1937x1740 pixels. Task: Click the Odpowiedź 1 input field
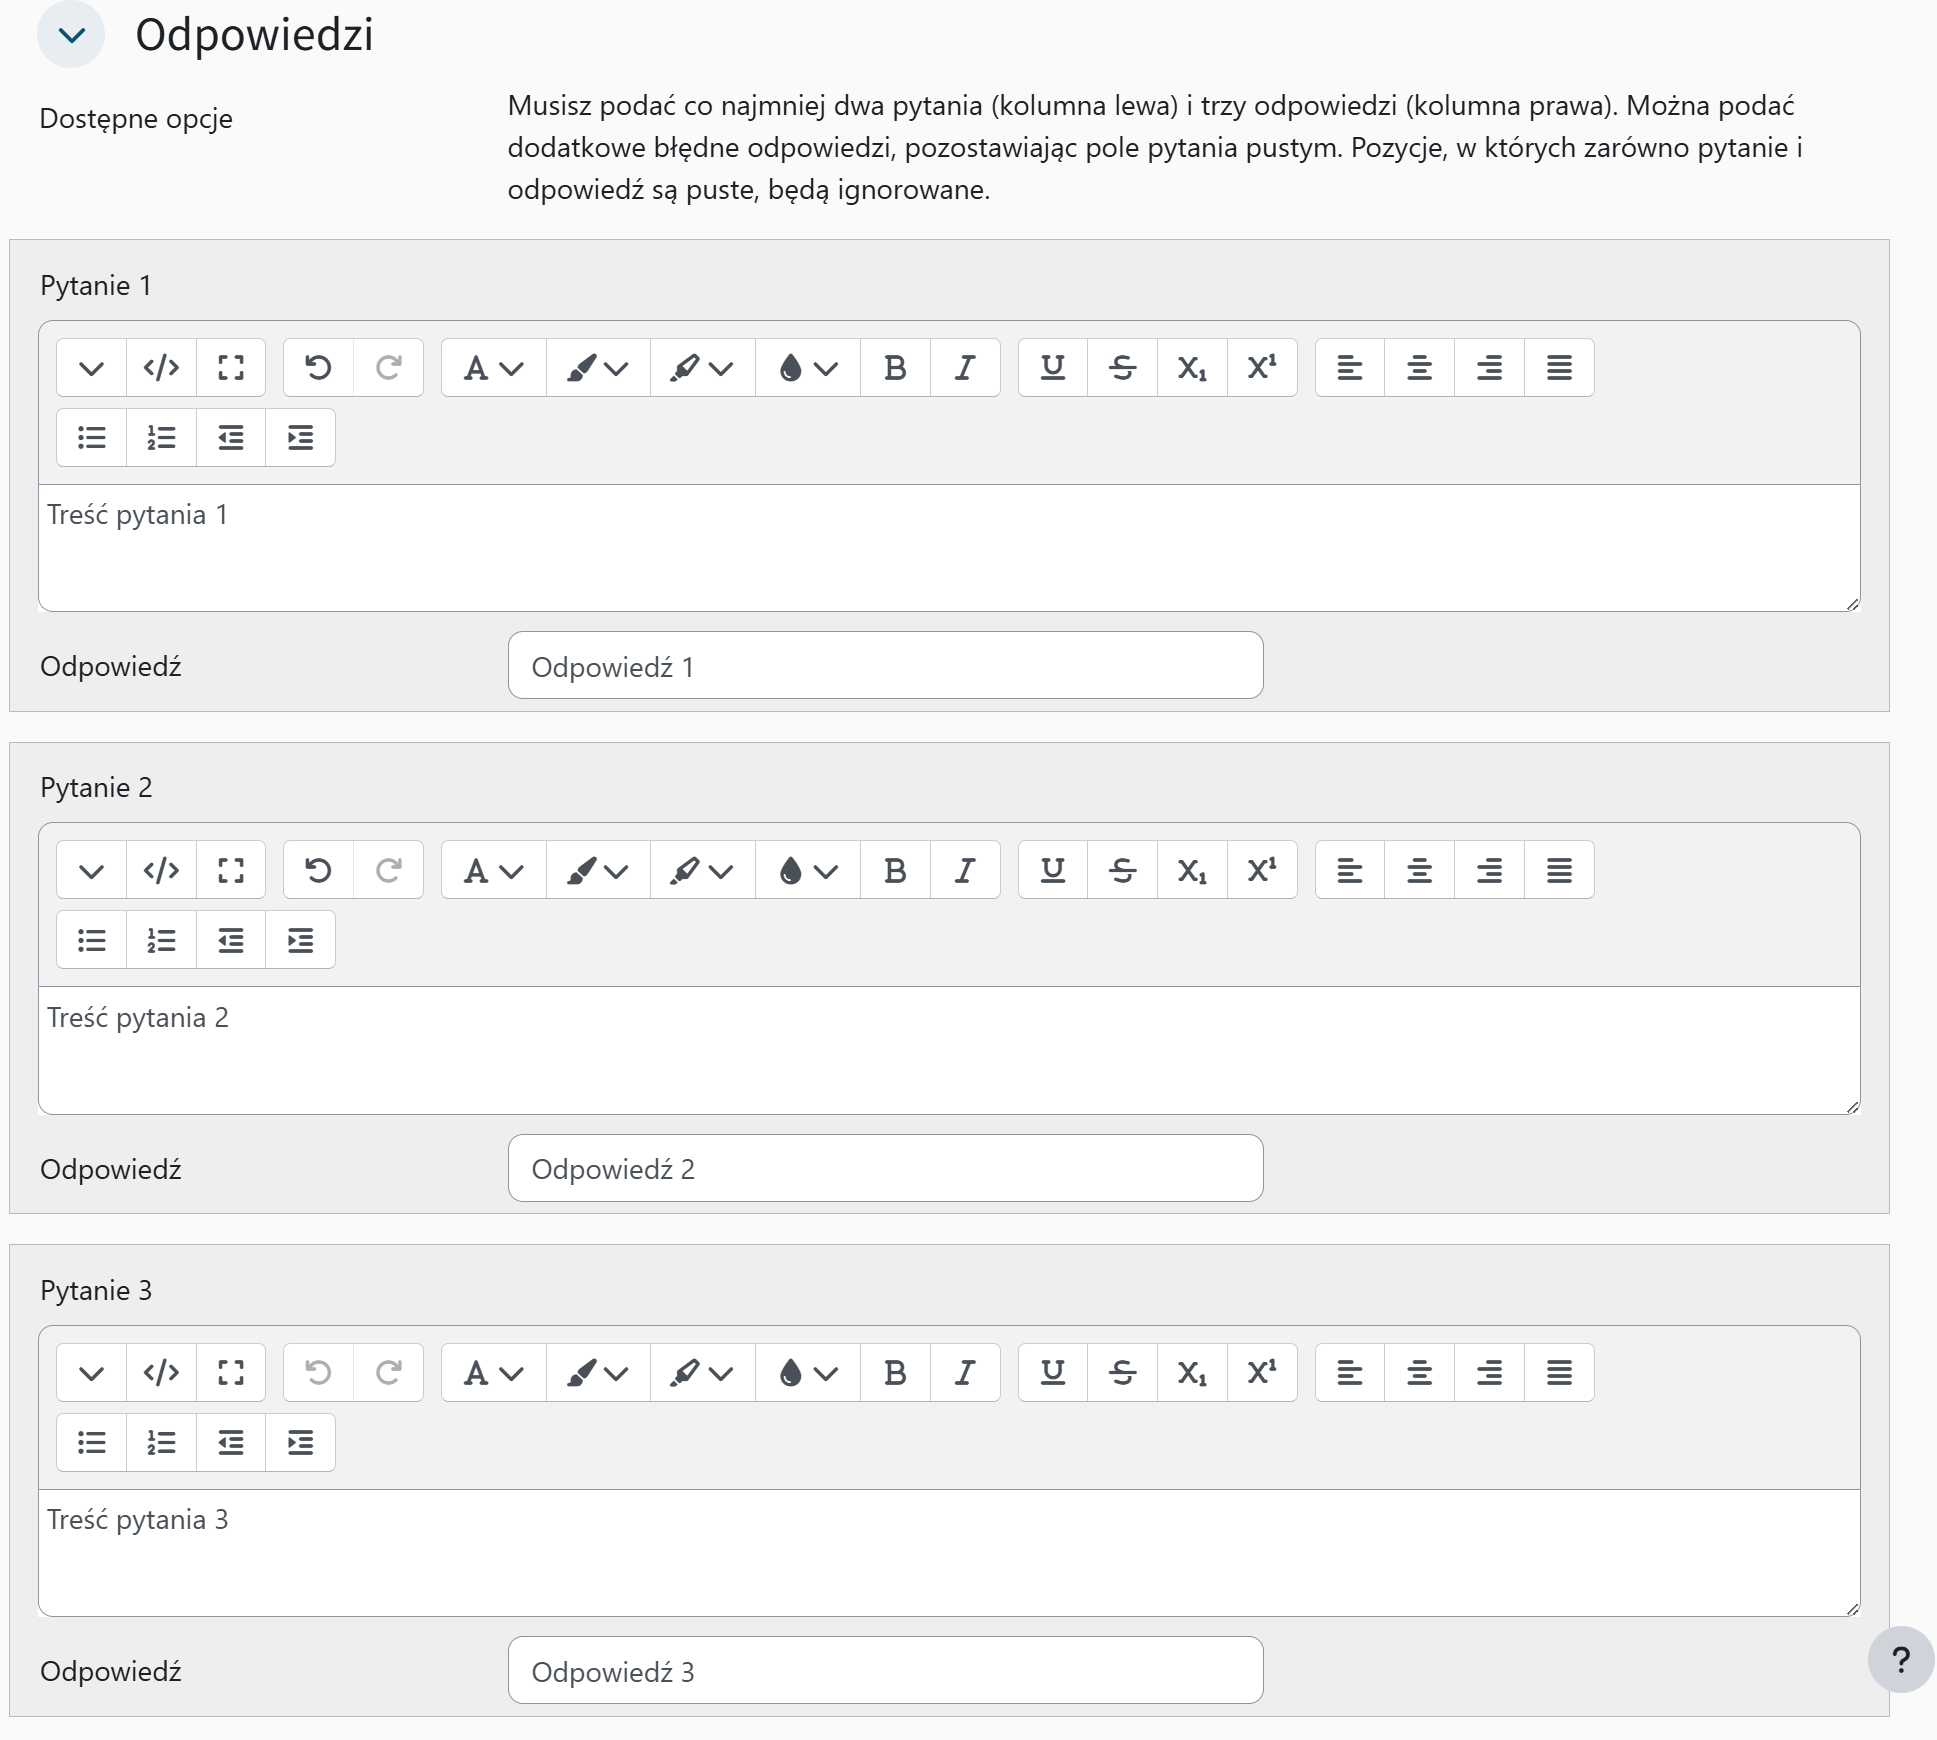click(x=885, y=666)
